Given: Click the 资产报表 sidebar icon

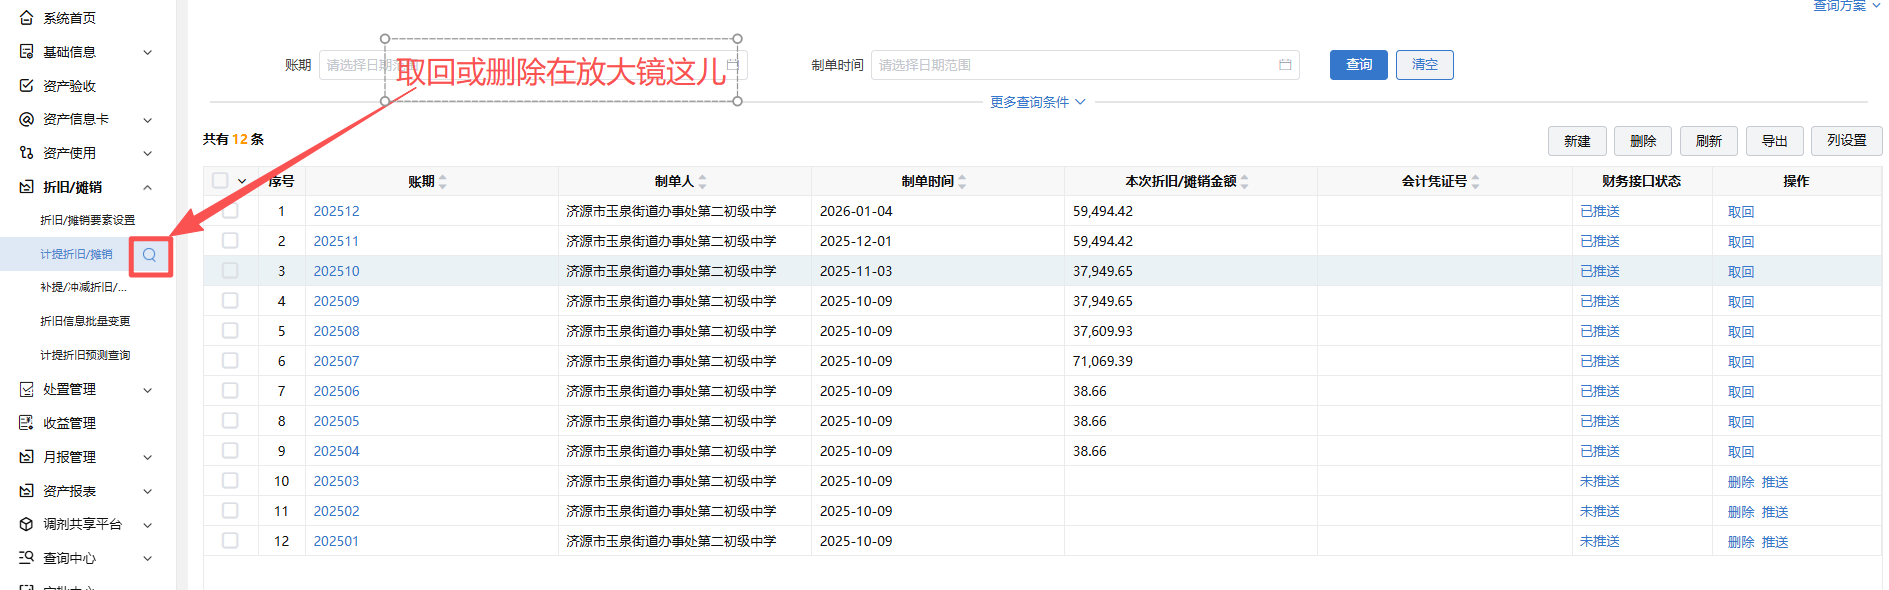Looking at the screenshot, I should click(x=27, y=491).
